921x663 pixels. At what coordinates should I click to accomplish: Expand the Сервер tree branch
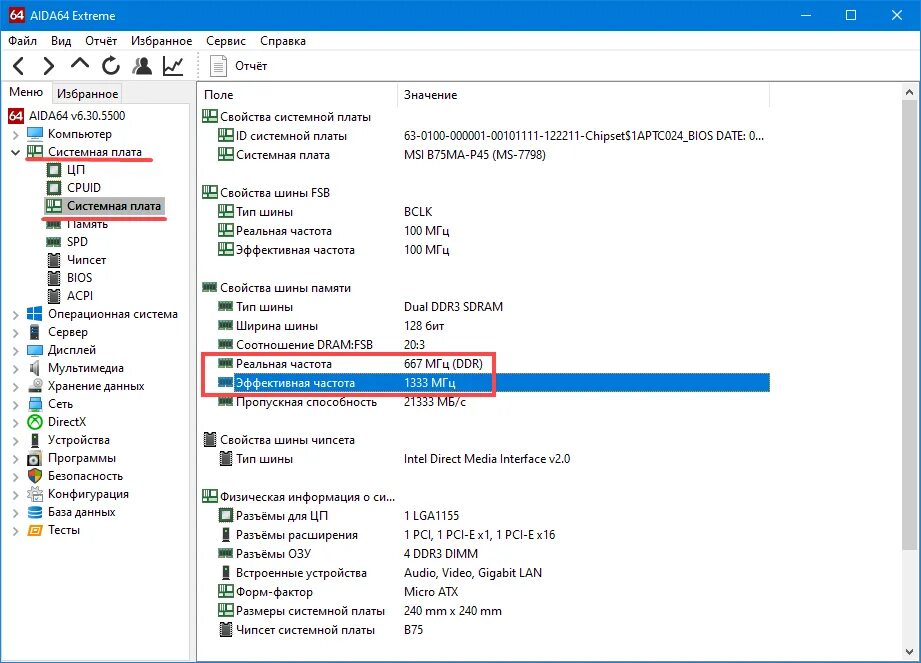(x=16, y=332)
